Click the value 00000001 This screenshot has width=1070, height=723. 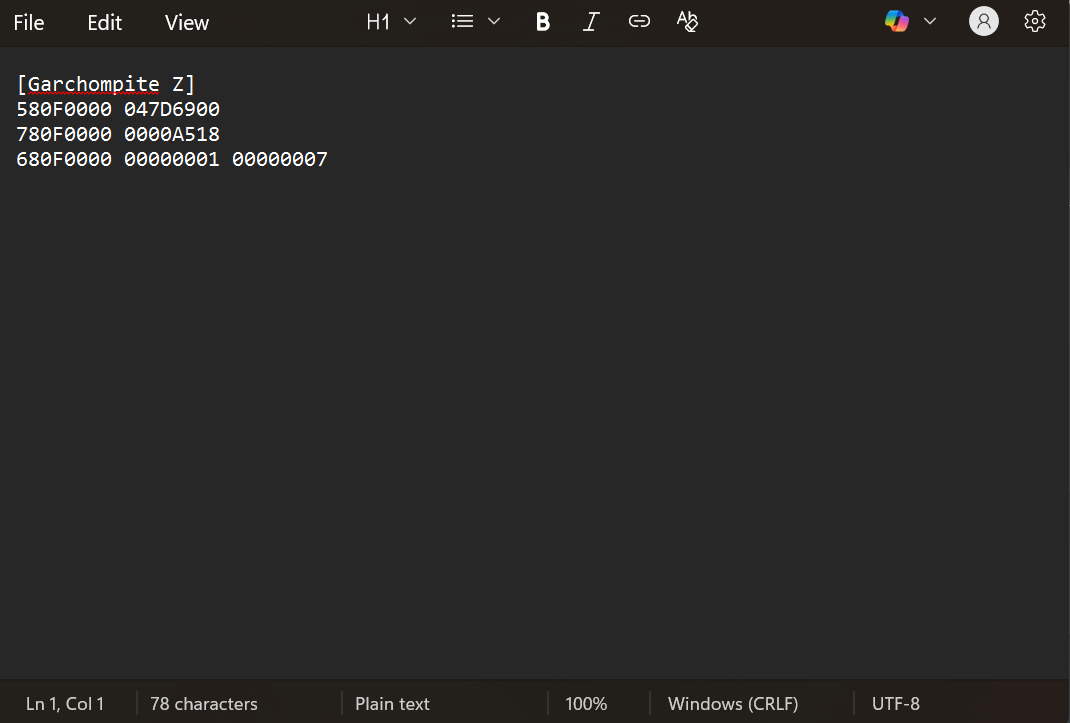(x=172, y=160)
